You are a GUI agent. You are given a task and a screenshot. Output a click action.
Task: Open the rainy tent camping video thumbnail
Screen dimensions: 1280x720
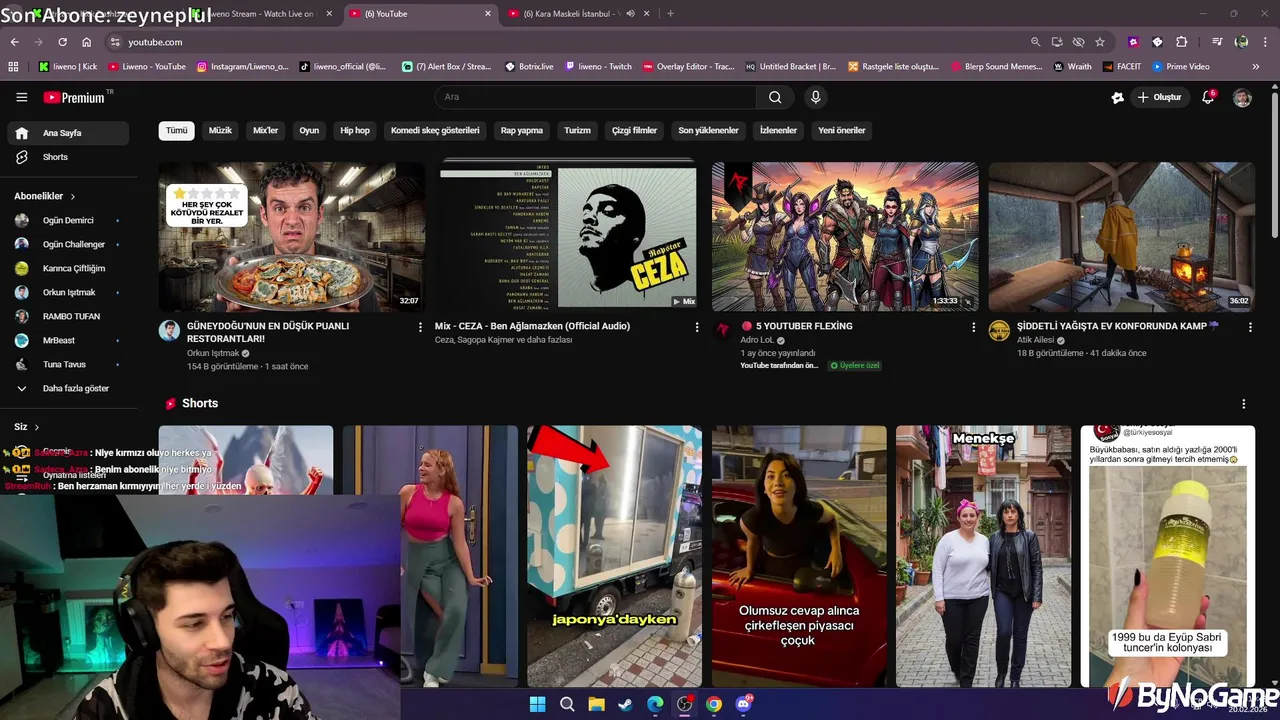click(1122, 236)
